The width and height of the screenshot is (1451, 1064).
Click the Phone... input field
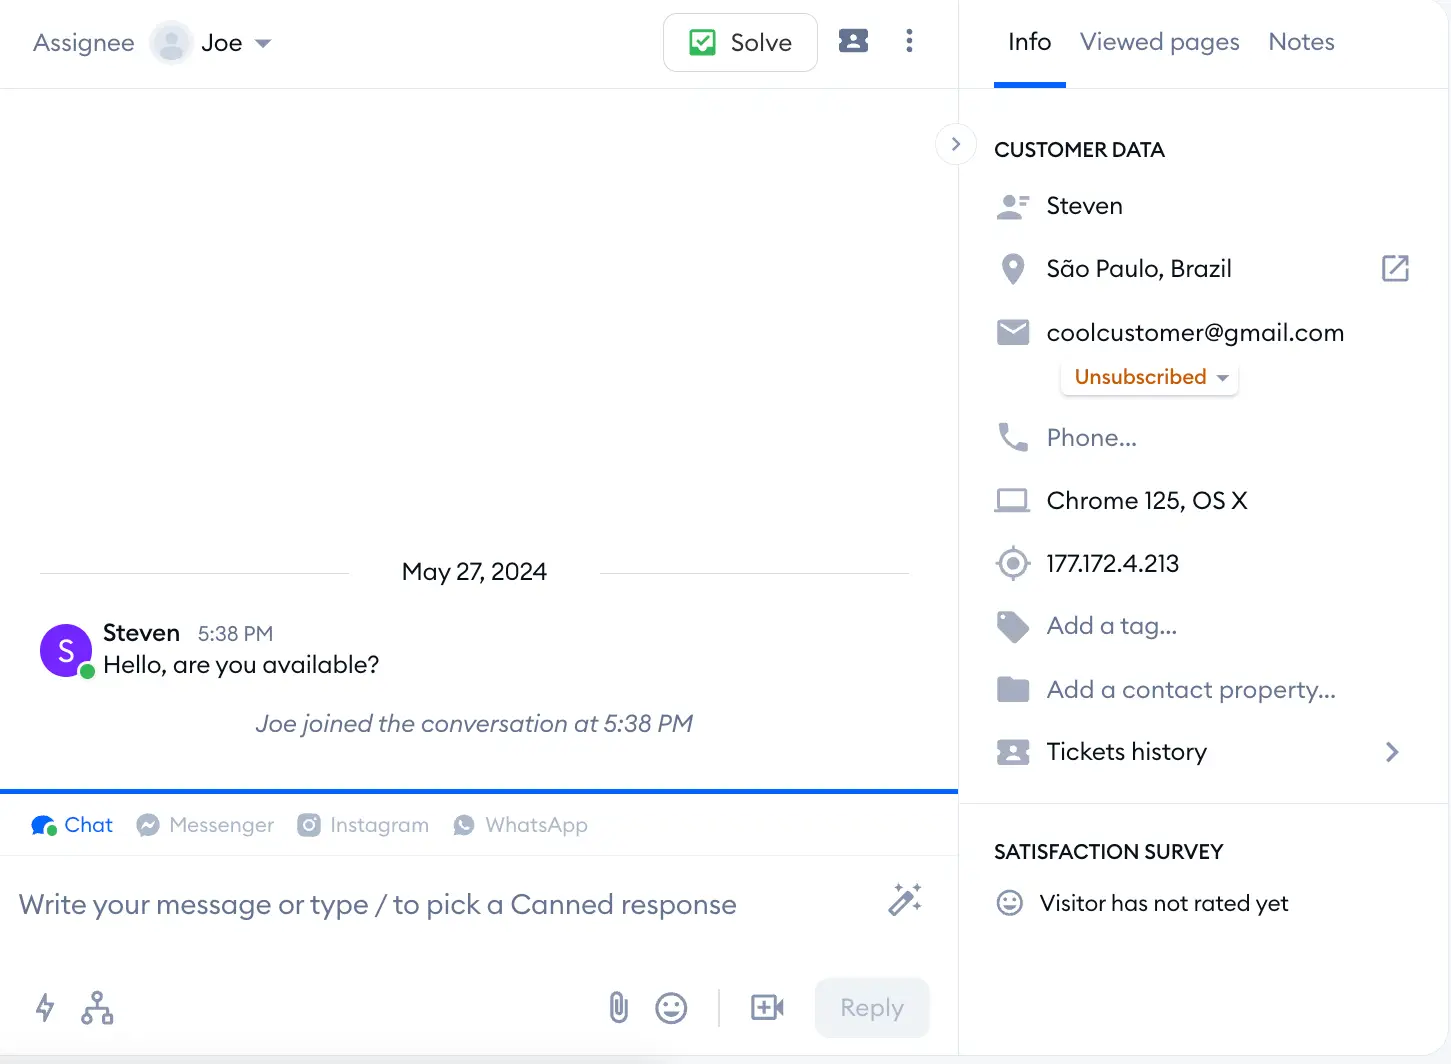[1091, 438]
